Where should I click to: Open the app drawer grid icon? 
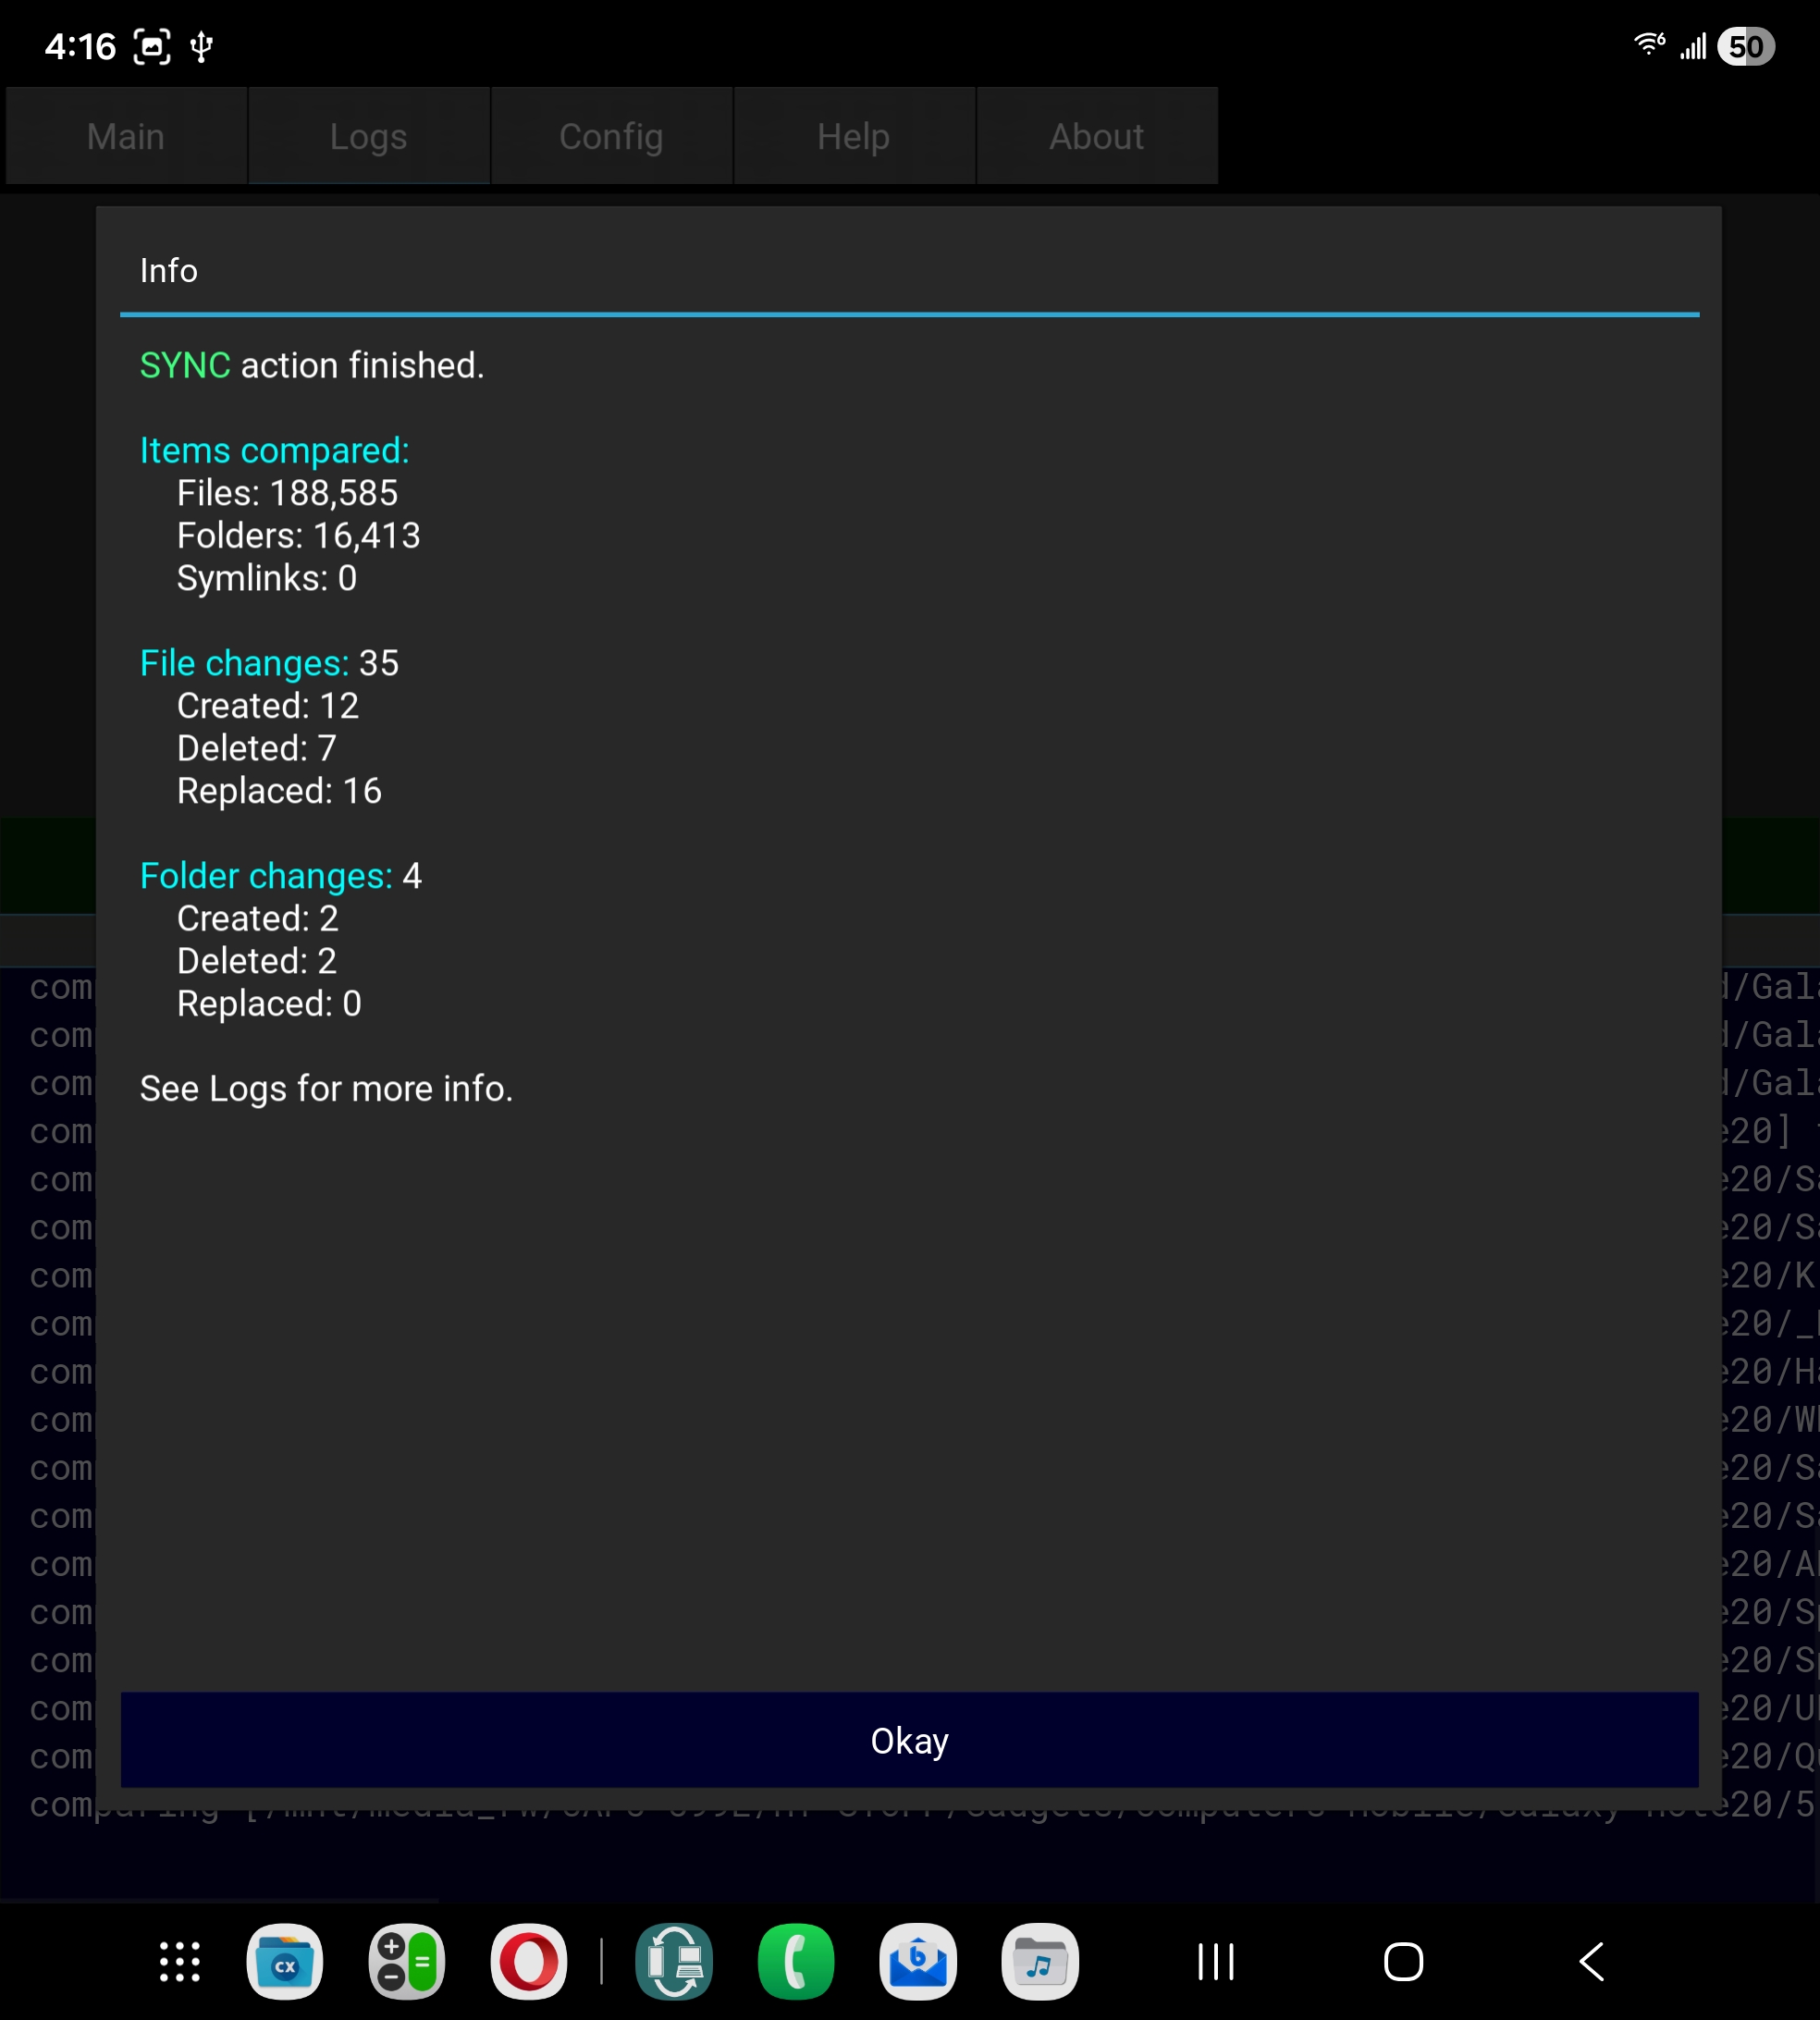(x=180, y=1962)
